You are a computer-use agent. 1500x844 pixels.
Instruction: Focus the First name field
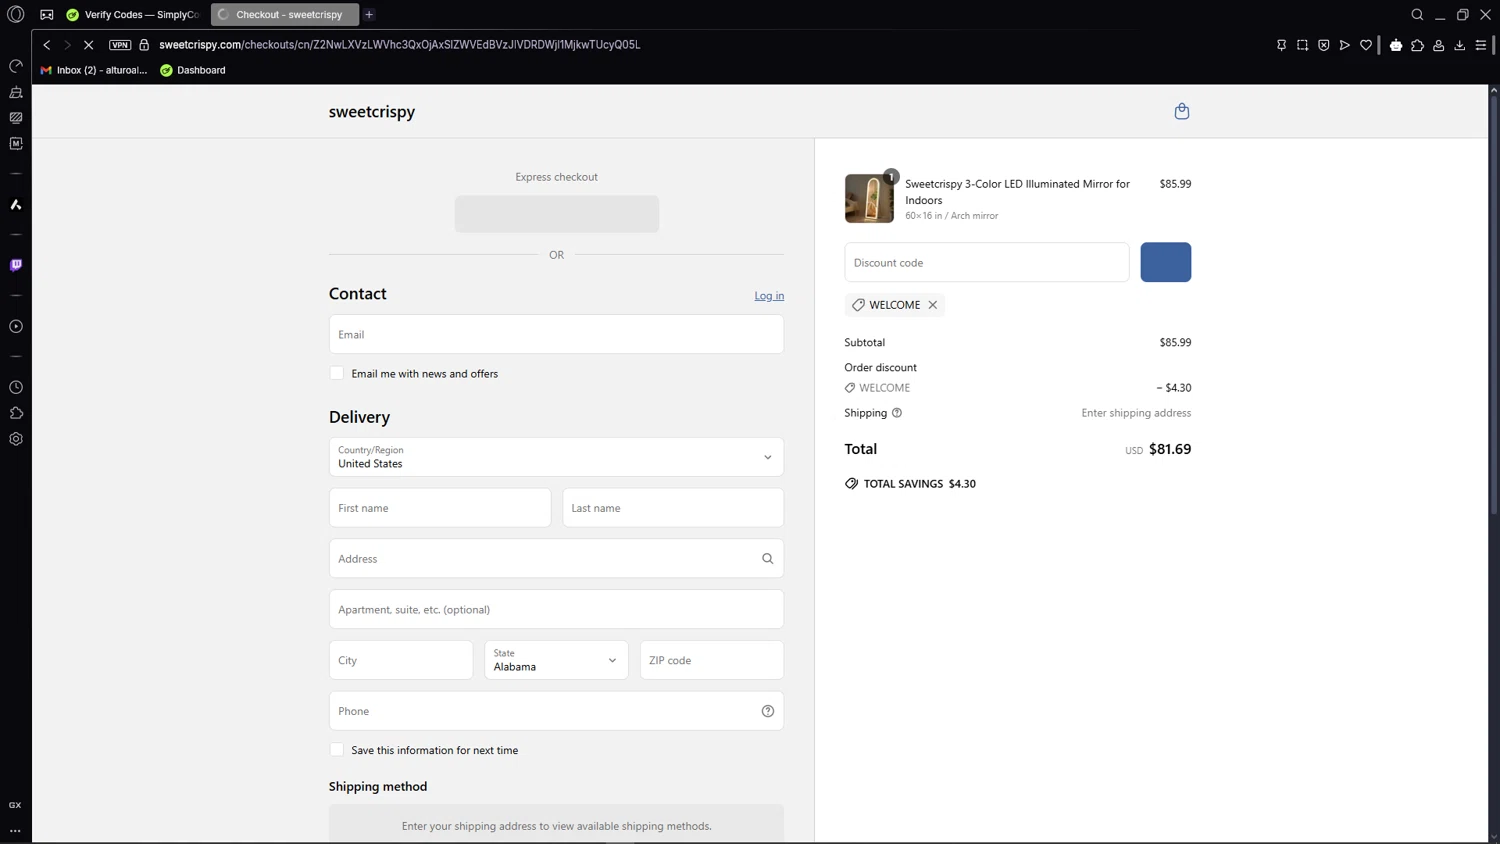pyautogui.click(x=440, y=508)
